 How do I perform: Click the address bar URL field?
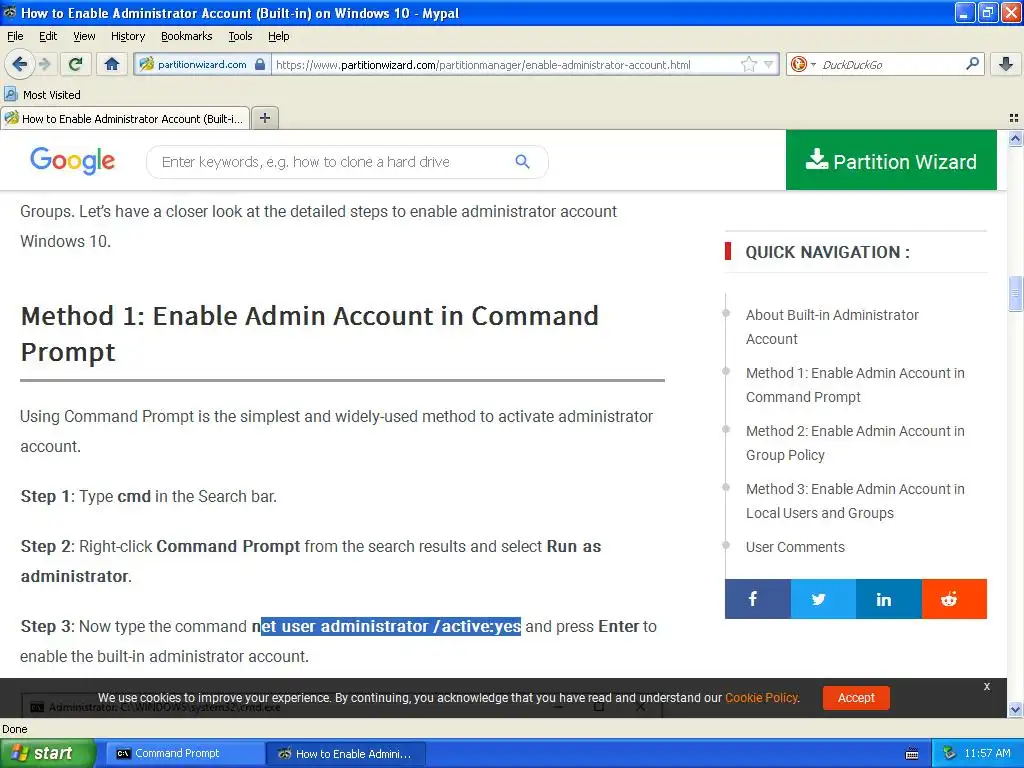[506, 65]
